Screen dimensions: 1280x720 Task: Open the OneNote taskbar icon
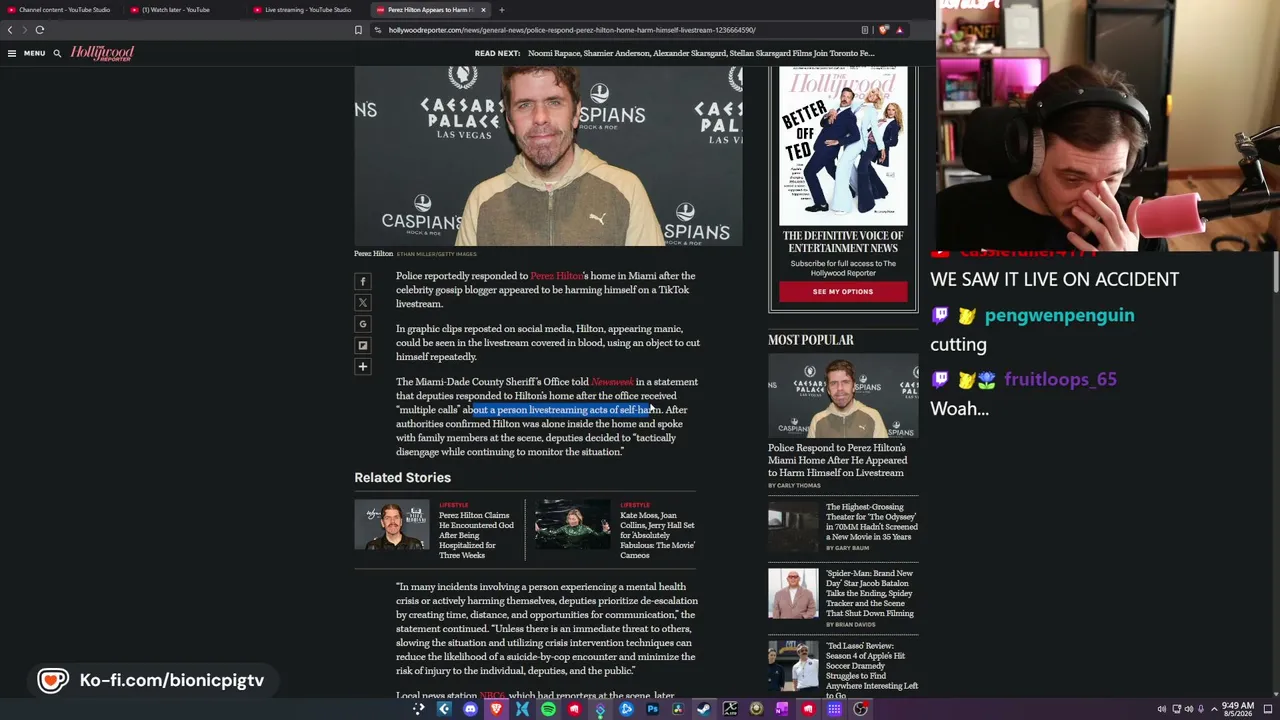tap(782, 709)
